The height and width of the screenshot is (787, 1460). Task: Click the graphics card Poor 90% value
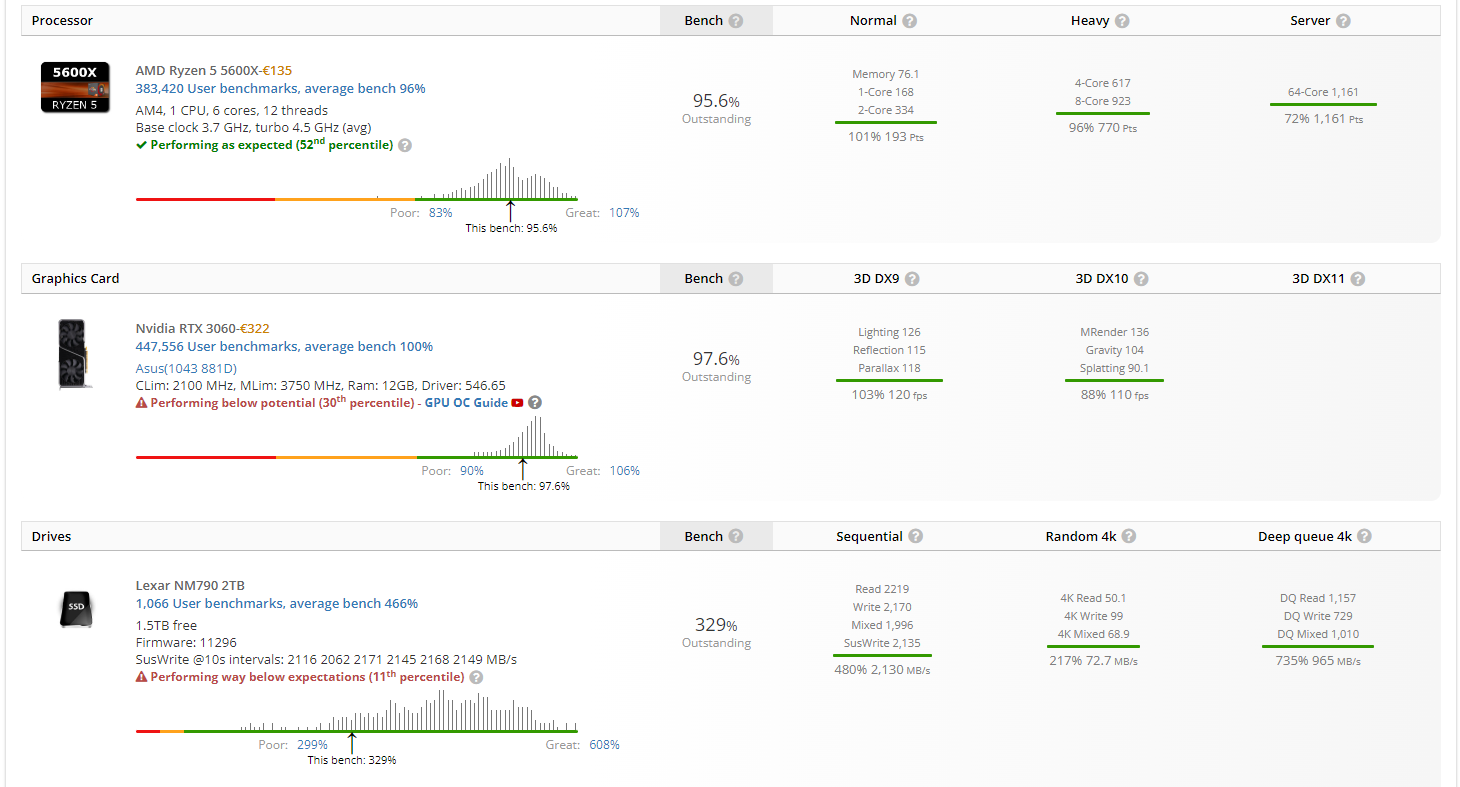[472, 471]
